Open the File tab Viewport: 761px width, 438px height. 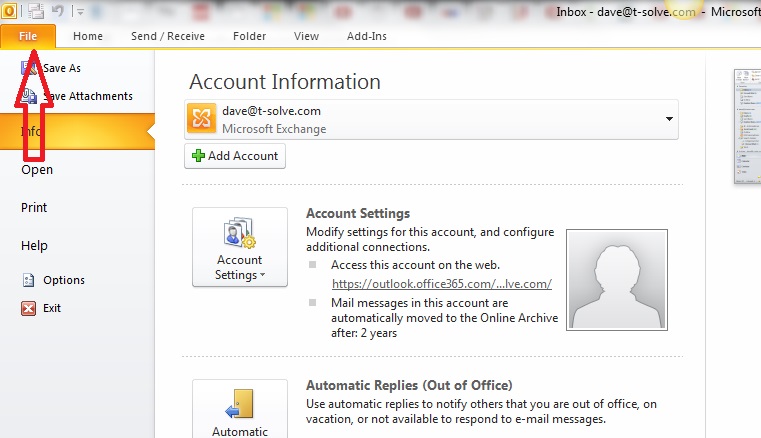point(28,36)
